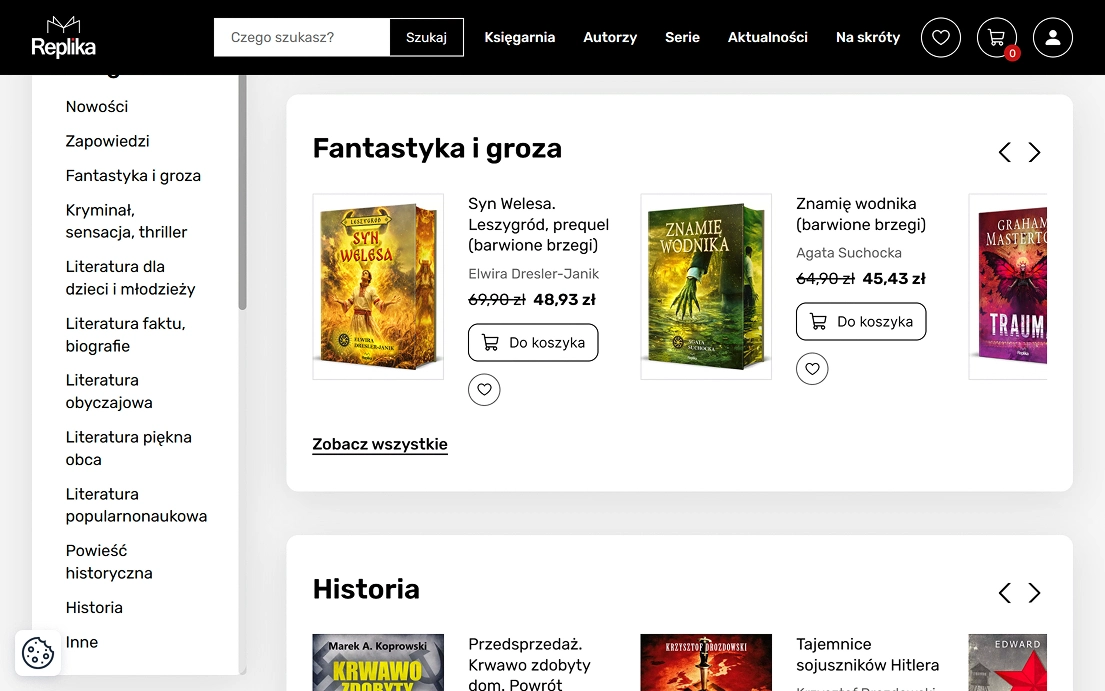Screen dimensions: 1105x691
Task: Open the wishlist heart icon in header
Action: point(941,37)
